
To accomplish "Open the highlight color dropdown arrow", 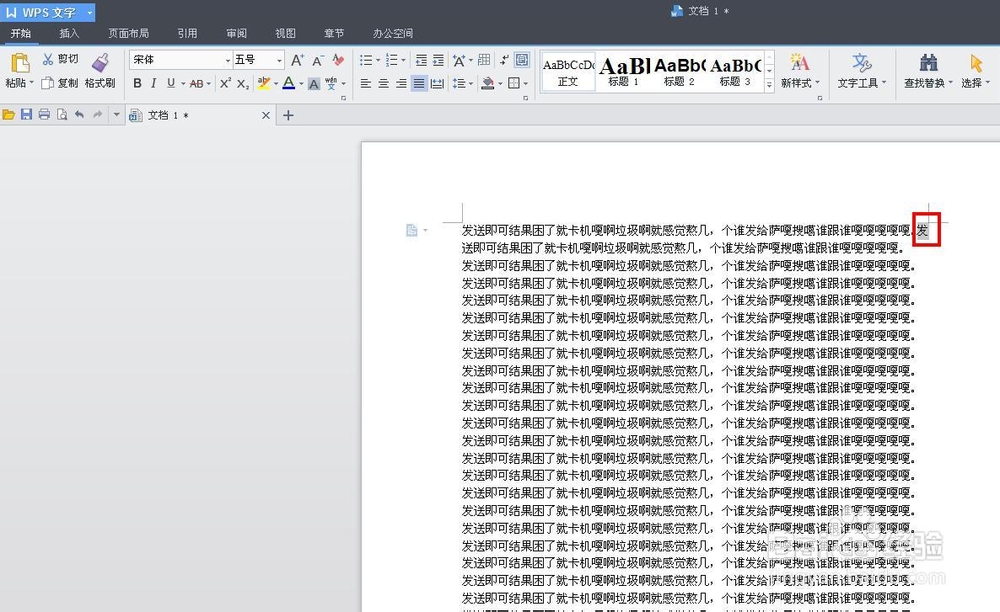I will (x=276, y=84).
